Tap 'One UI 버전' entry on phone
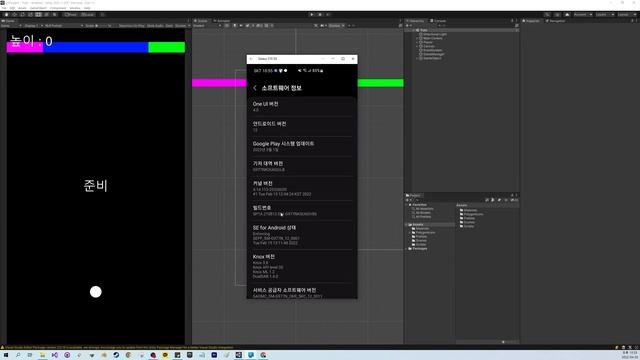Image resolution: width=640 pixels, height=360 pixels. point(302,107)
